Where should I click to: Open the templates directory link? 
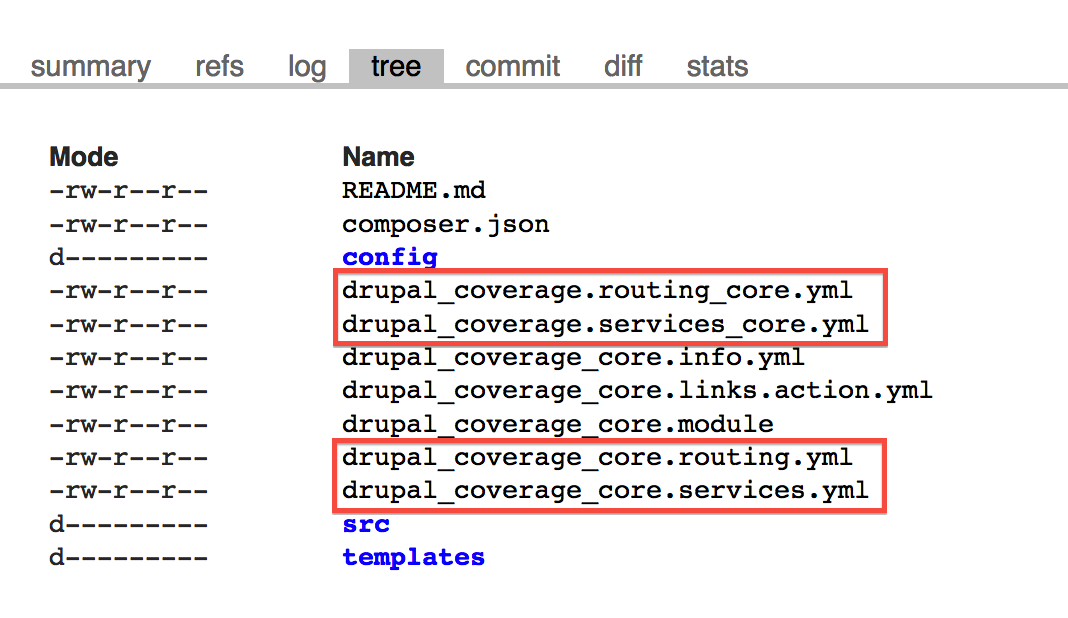click(x=413, y=557)
